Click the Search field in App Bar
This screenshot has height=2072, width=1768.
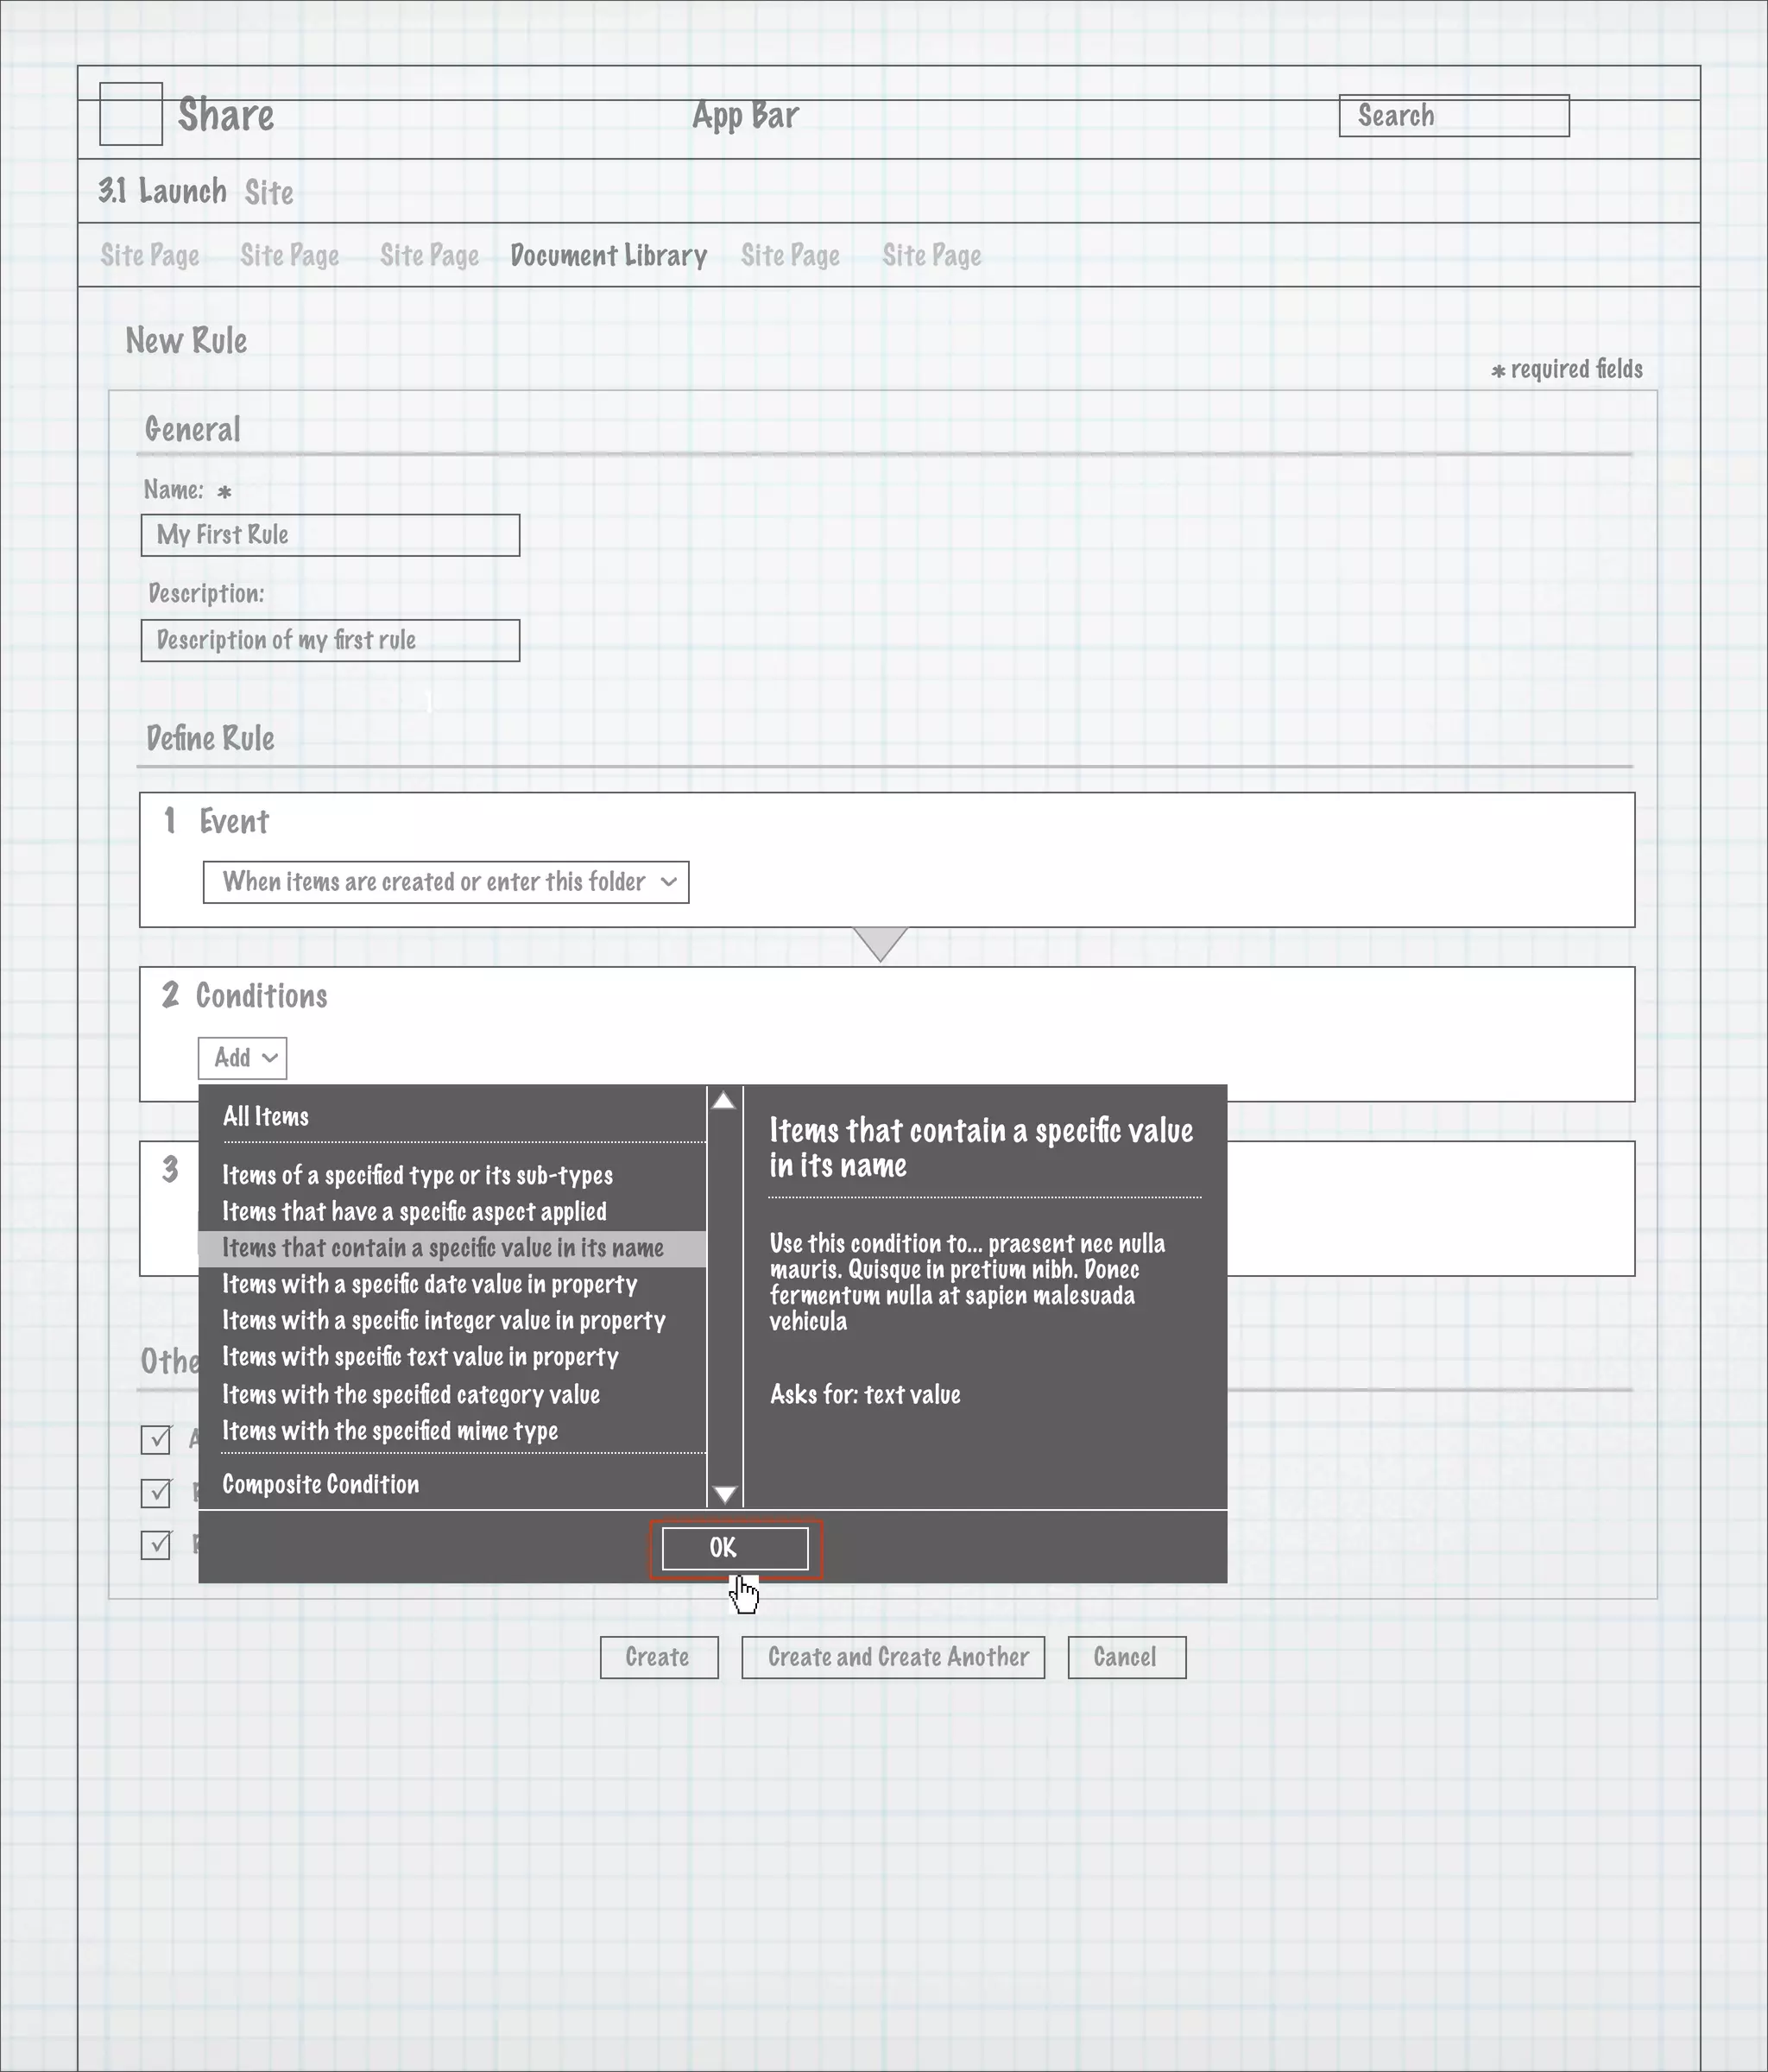[1453, 116]
